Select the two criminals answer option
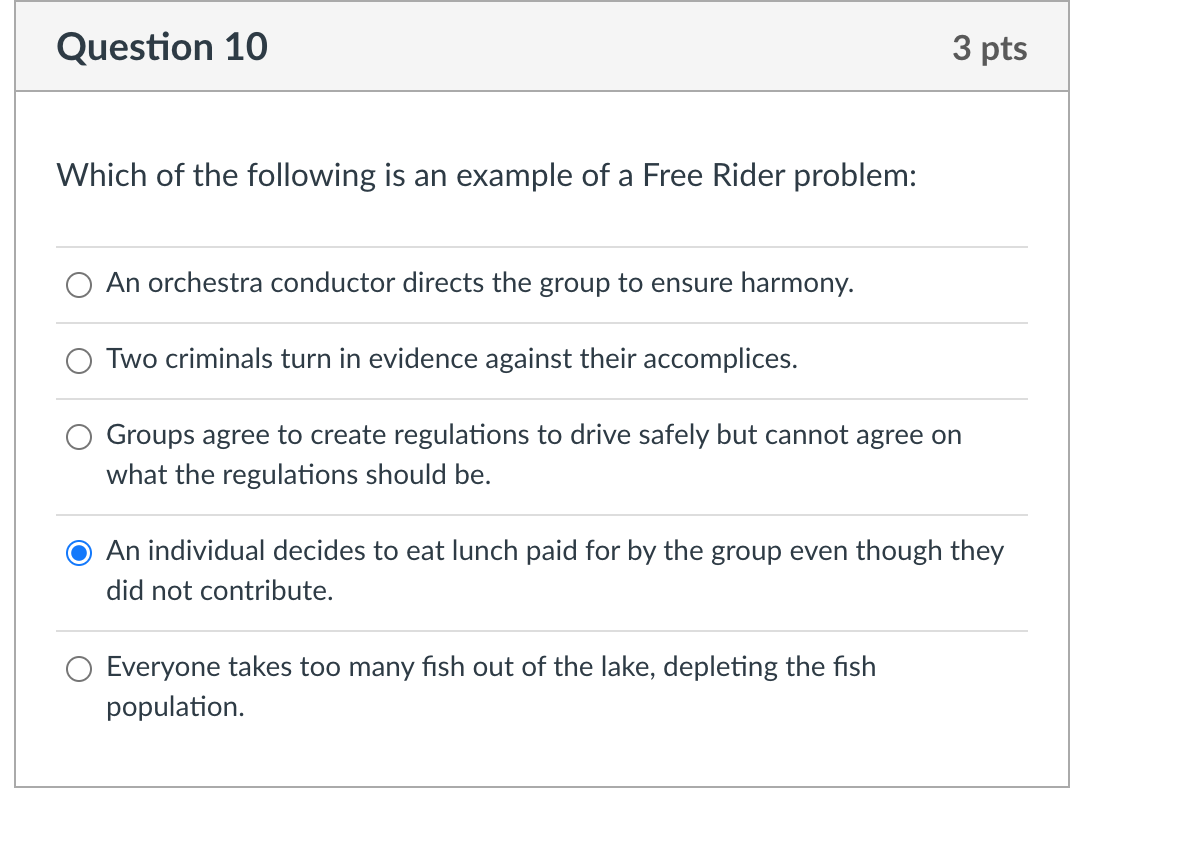The image size is (1186, 846). click(x=79, y=360)
